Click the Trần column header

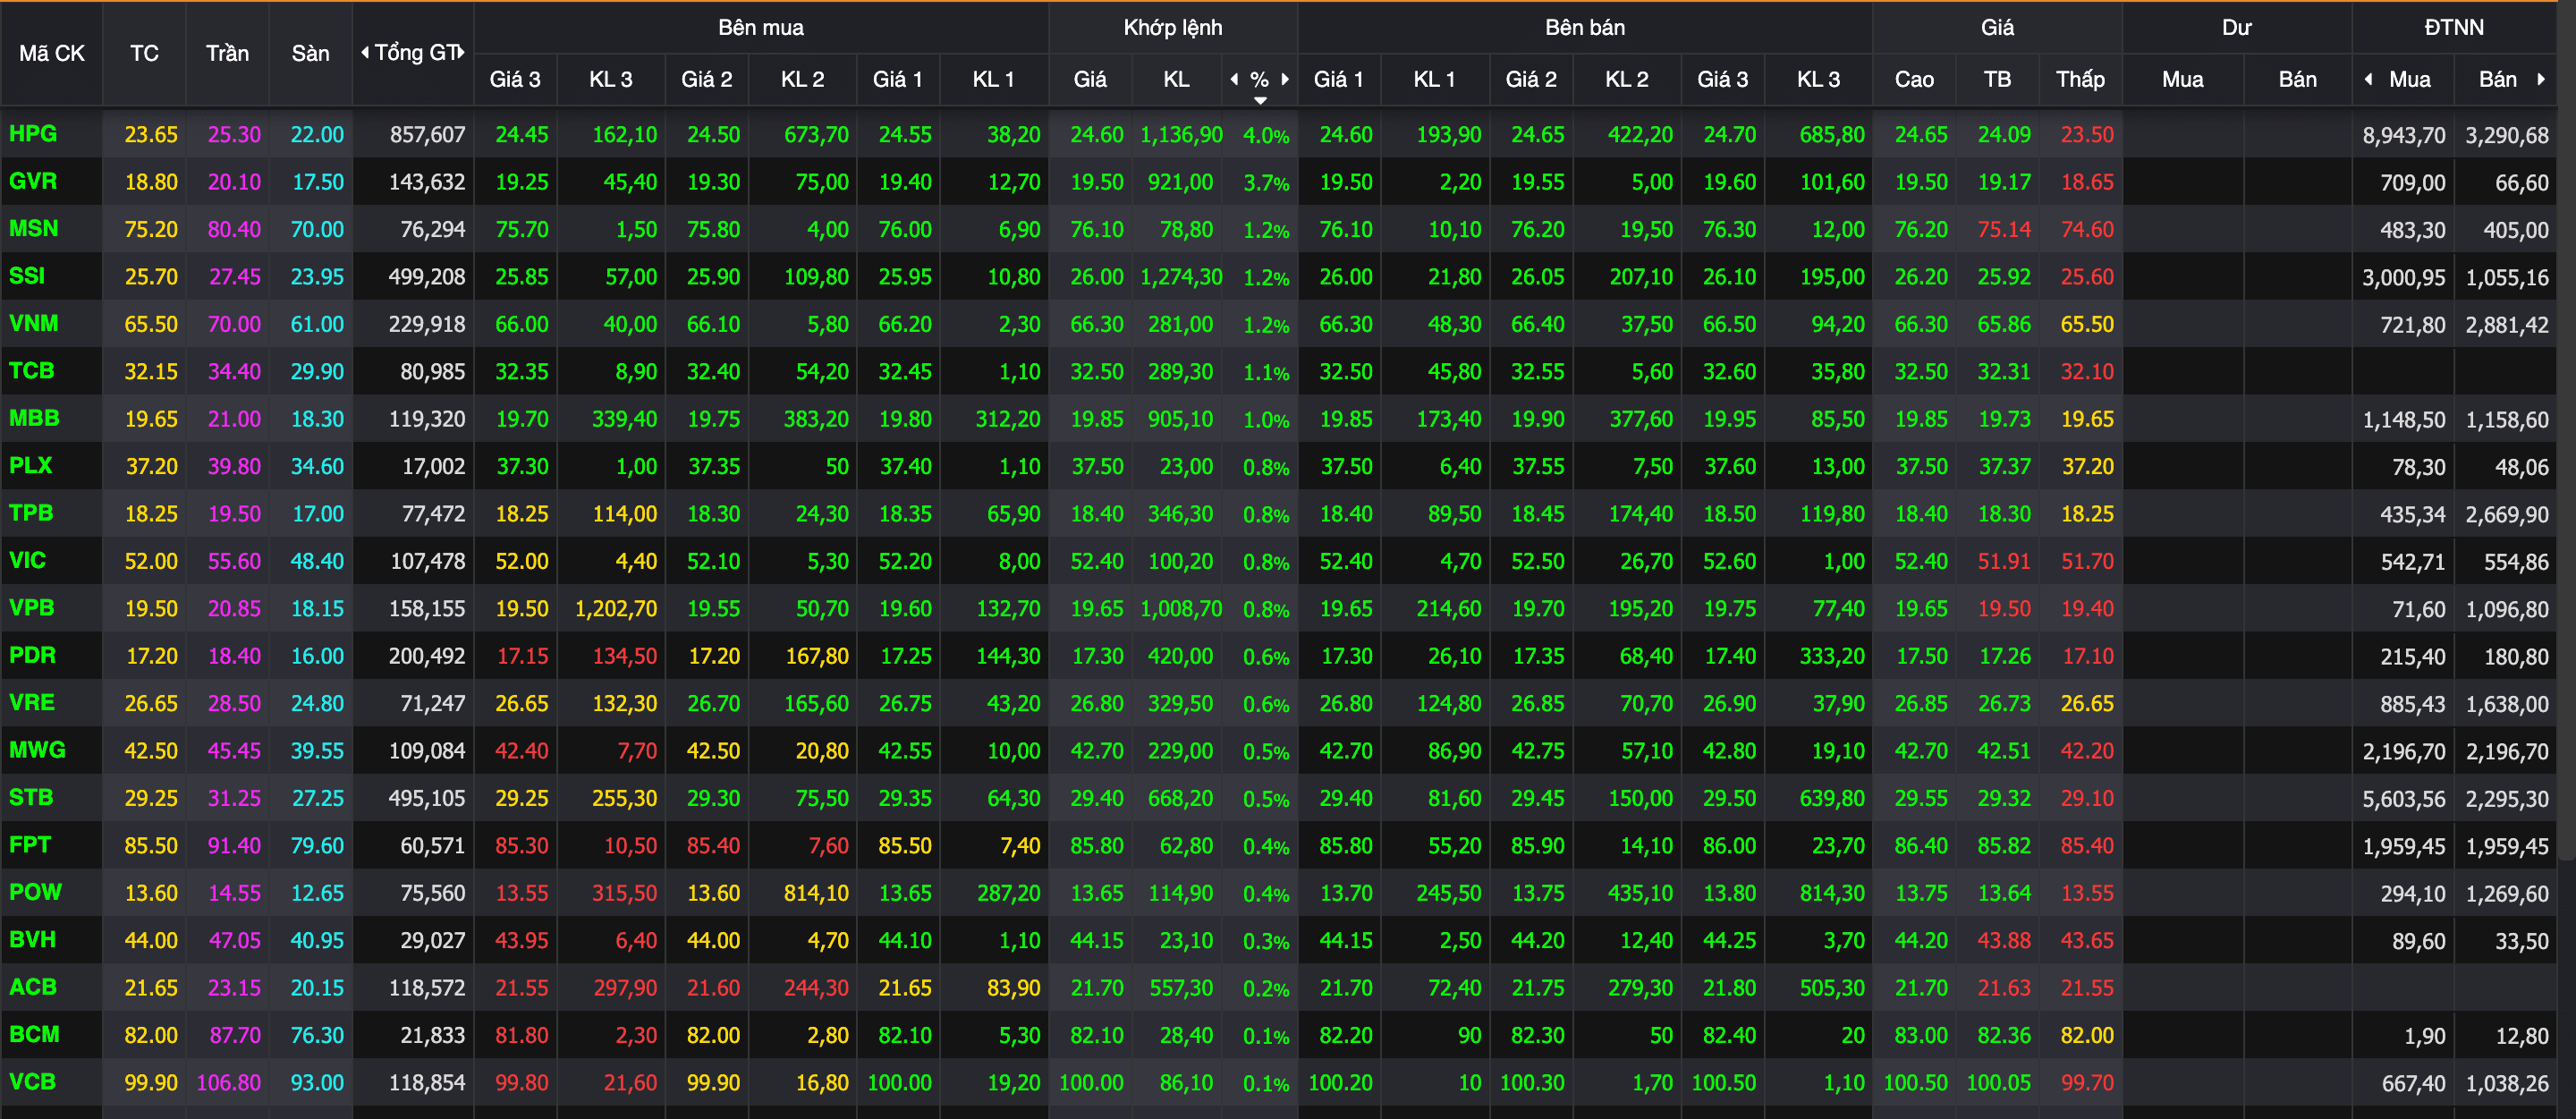[x=227, y=53]
